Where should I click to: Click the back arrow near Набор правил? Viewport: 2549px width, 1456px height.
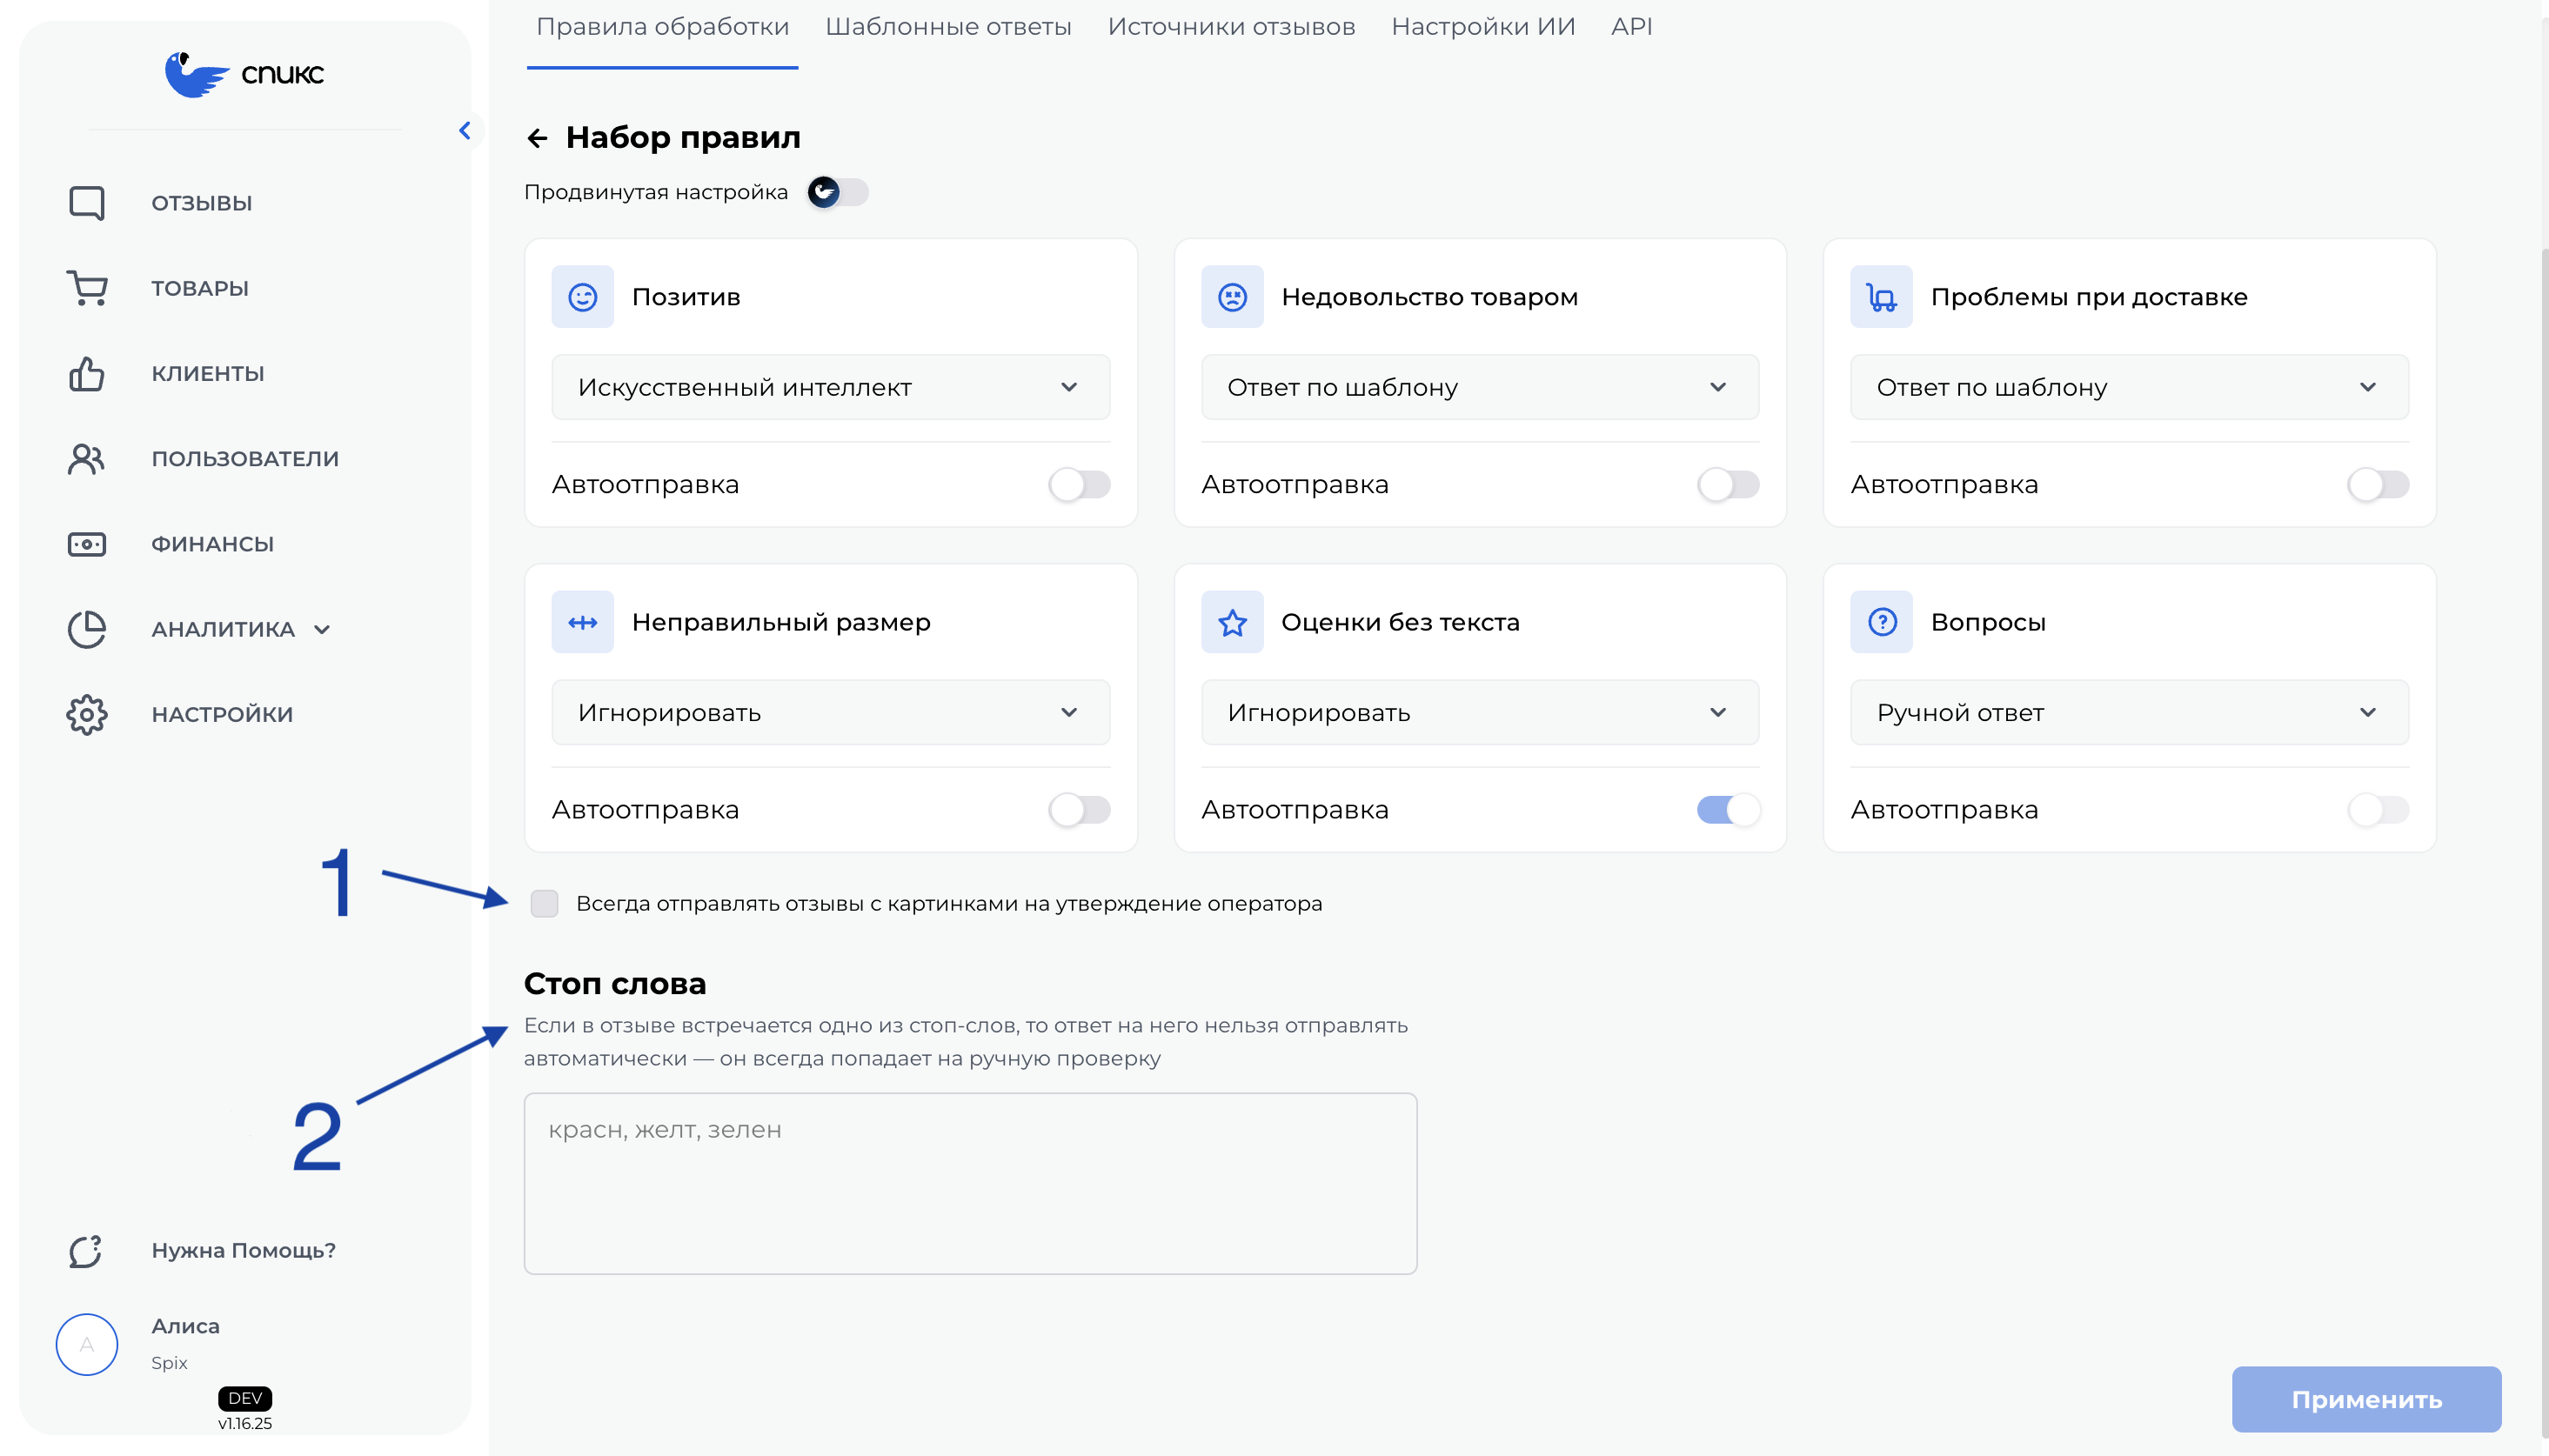(537, 138)
